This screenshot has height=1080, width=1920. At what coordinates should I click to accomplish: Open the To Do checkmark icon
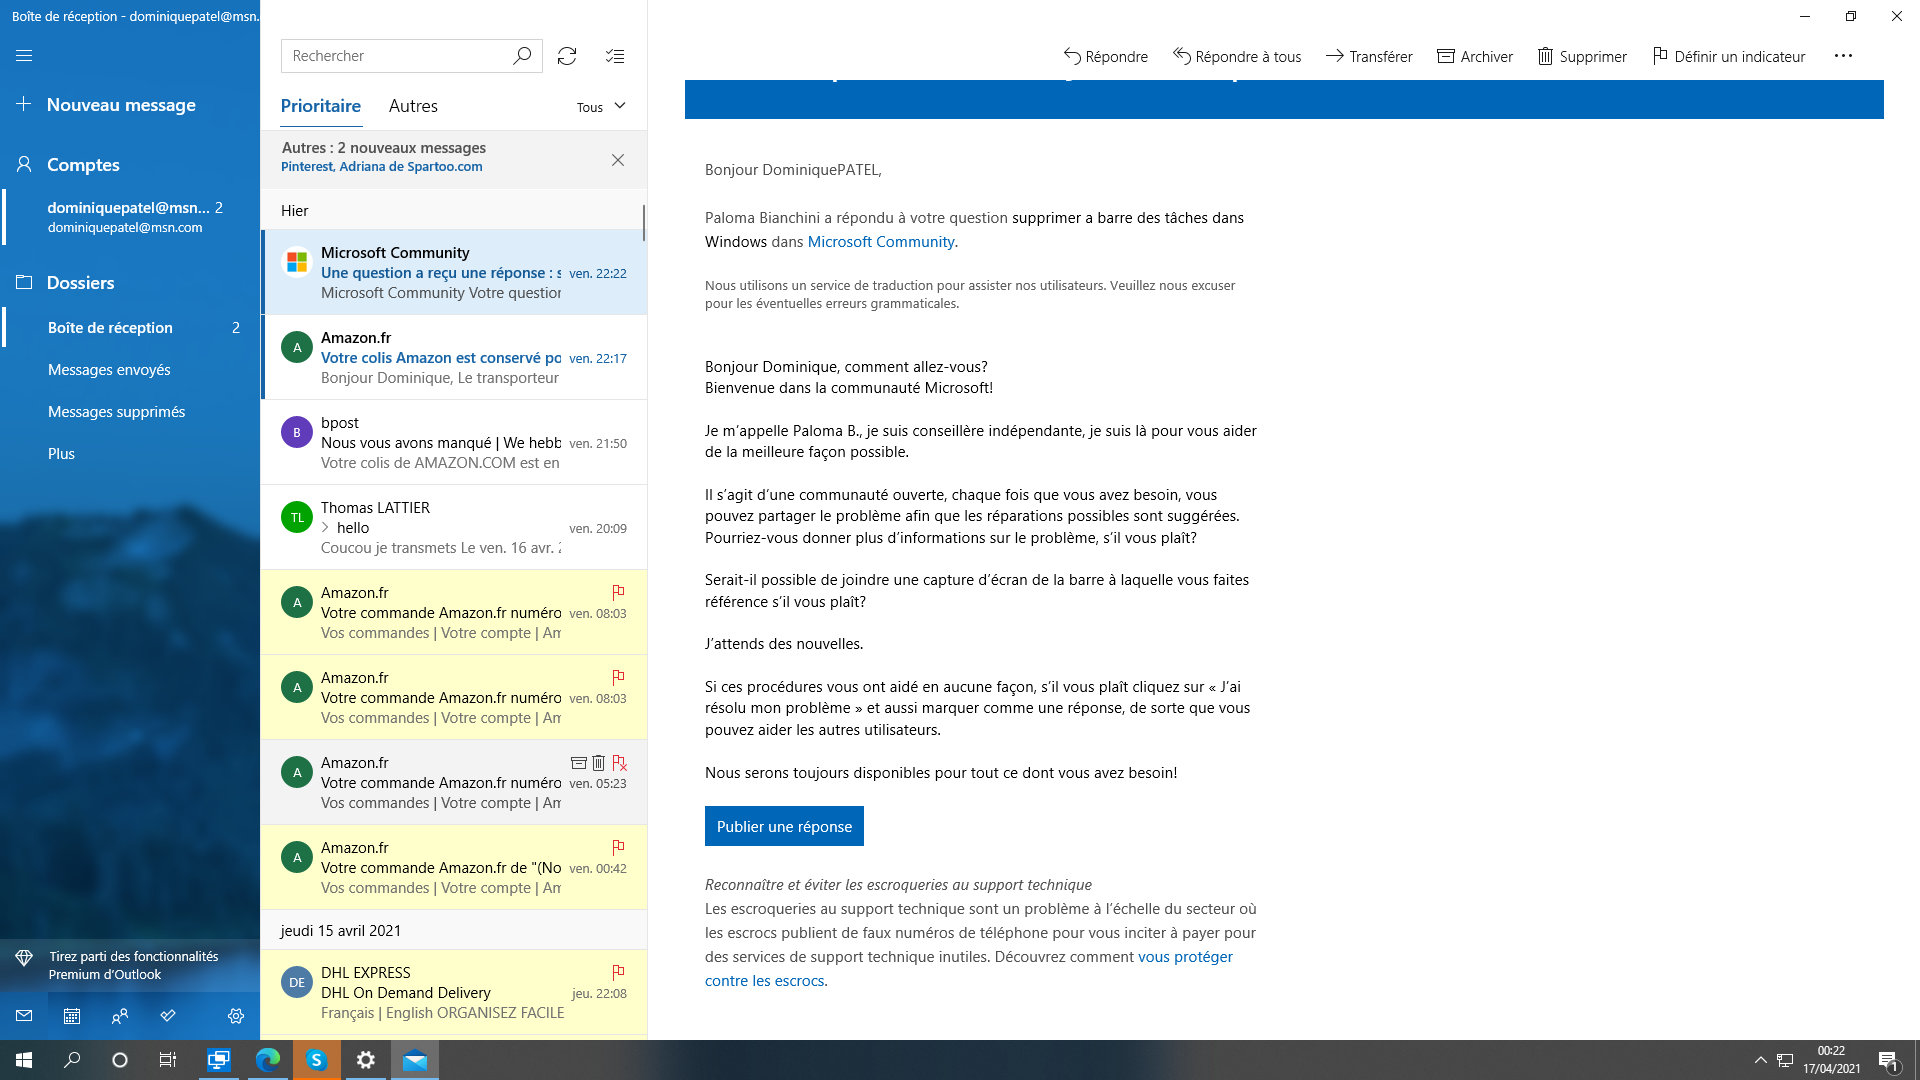[168, 1016]
